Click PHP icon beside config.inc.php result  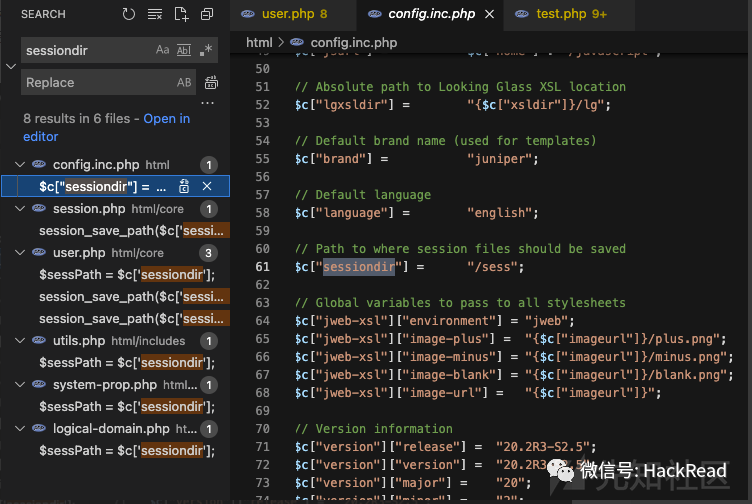click(39, 164)
